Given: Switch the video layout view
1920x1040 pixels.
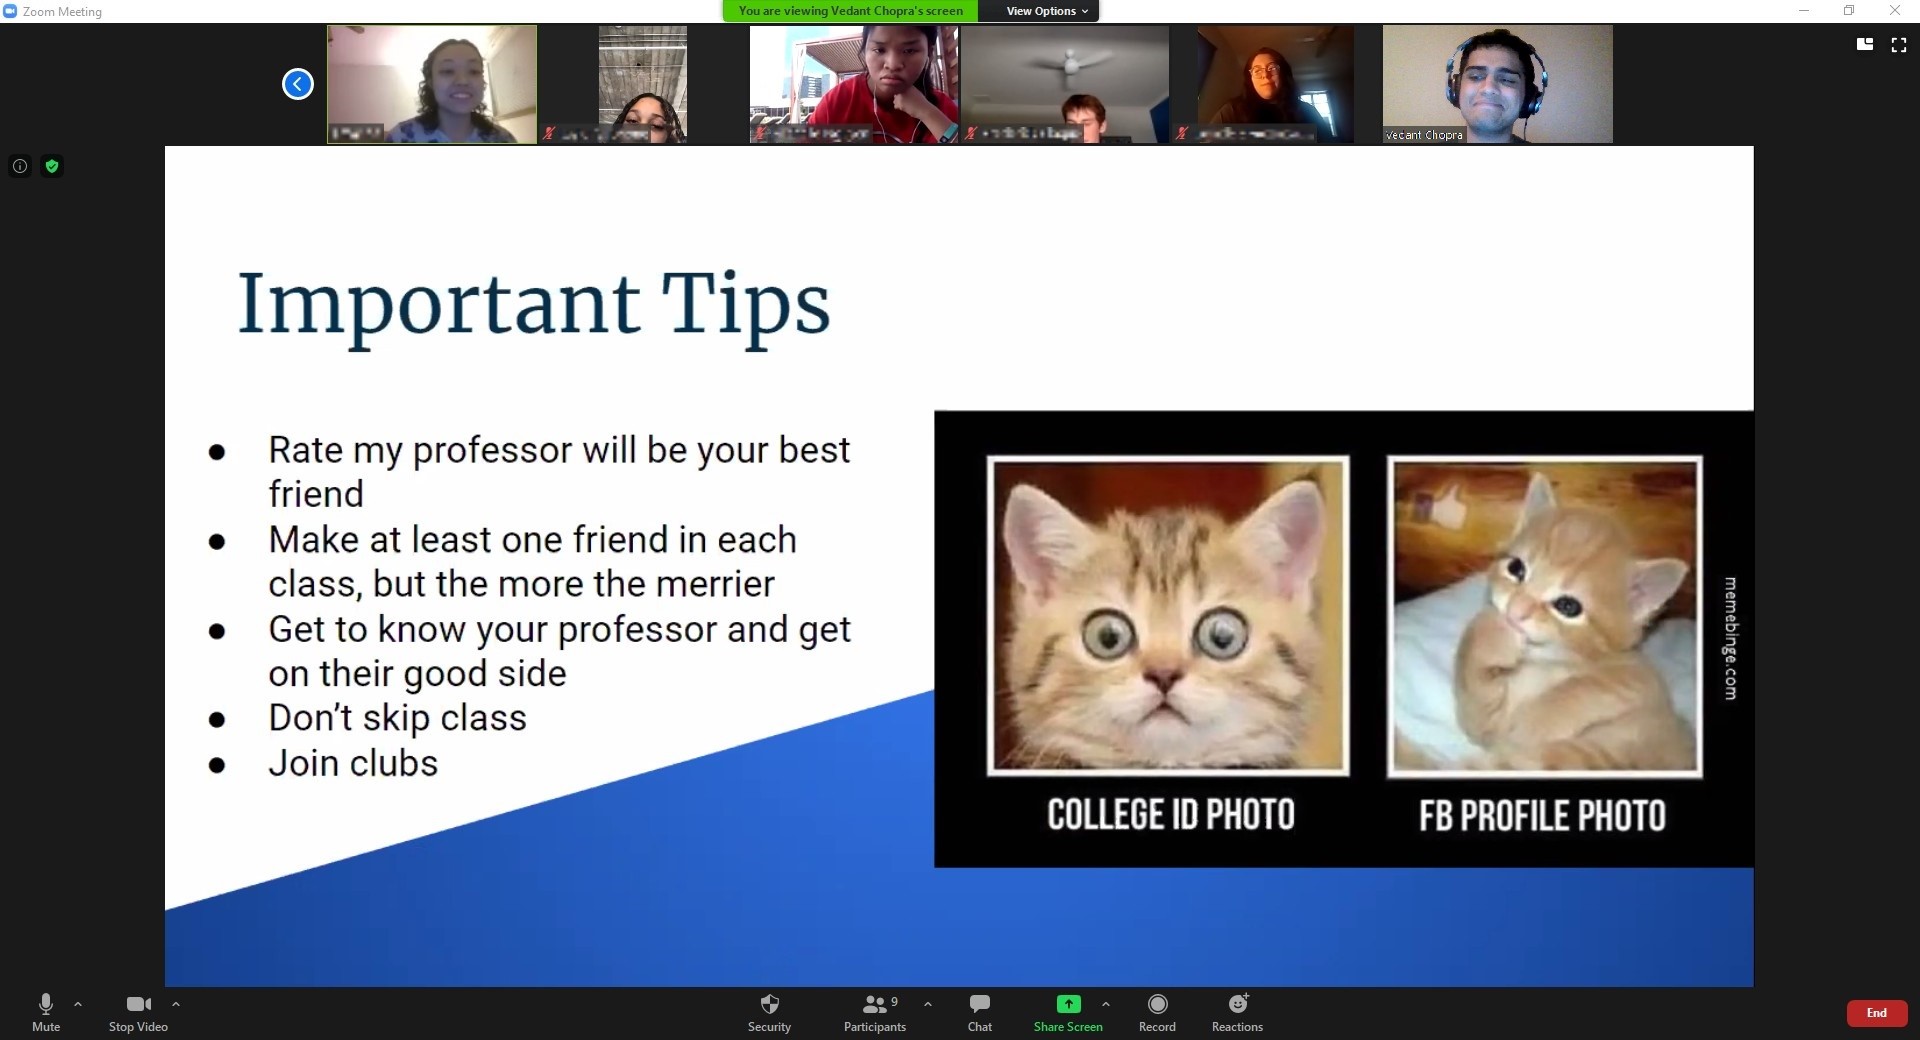Looking at the screenshot, I should [1864, 45].
